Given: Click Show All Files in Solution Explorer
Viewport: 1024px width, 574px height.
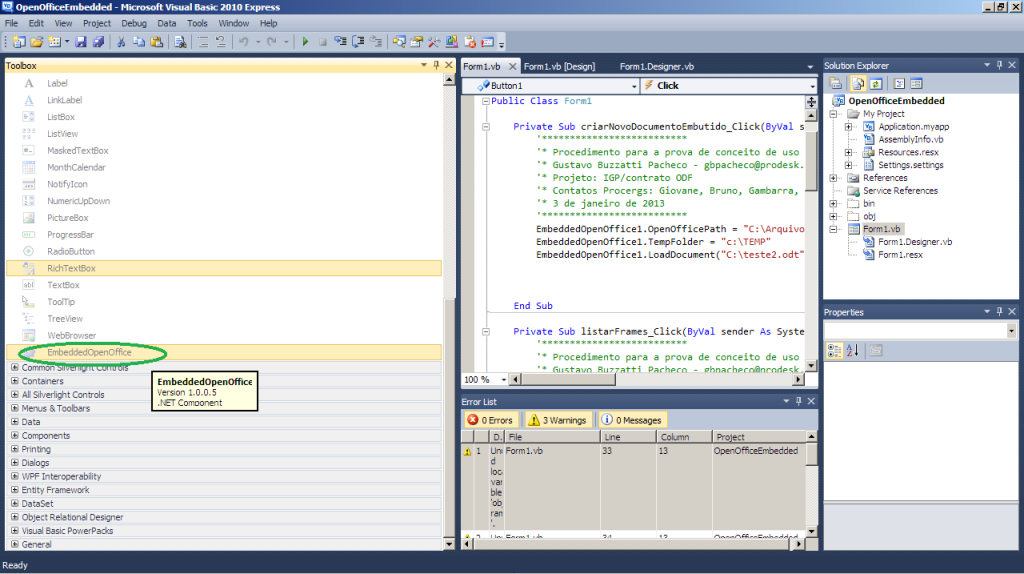Looking at the screenshot, I should pyautogui.click(x=858, y=84).
